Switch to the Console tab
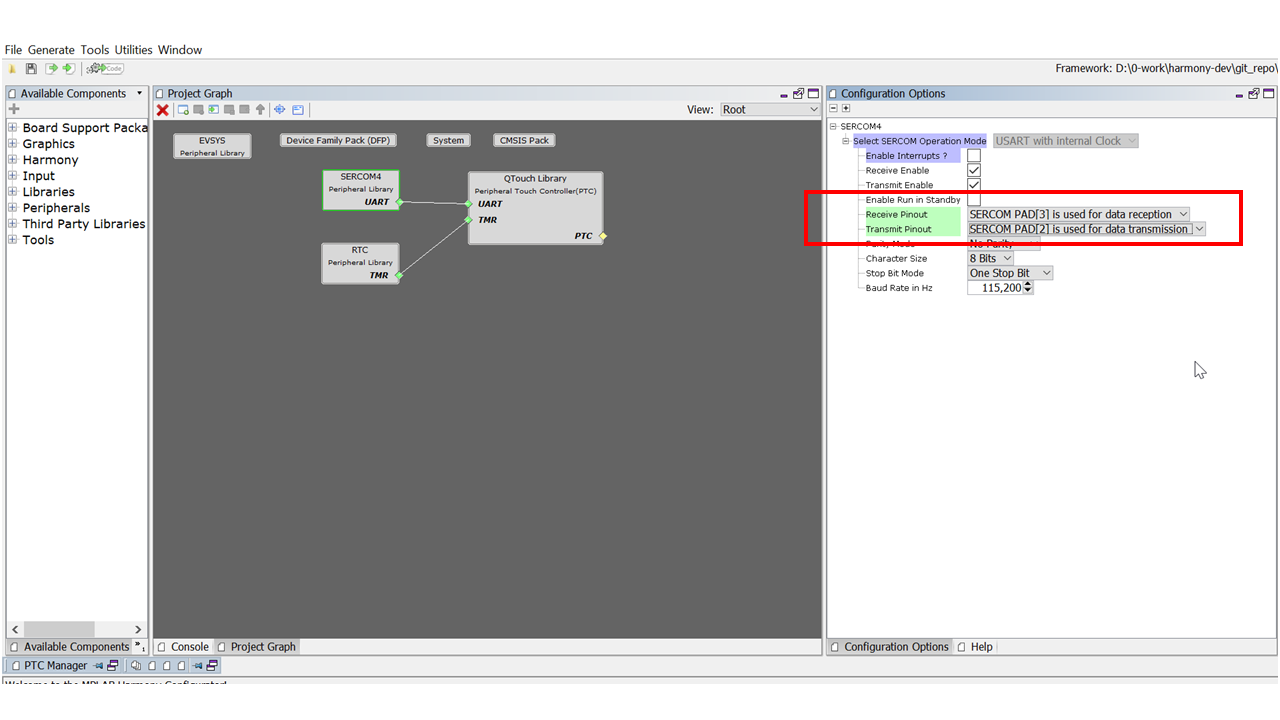This screenshot has width=1280, height=720. point(183,647)
